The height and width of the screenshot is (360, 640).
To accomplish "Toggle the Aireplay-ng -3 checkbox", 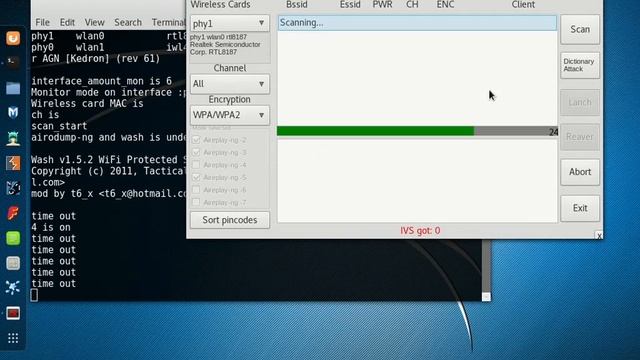I will pos(196,152).
